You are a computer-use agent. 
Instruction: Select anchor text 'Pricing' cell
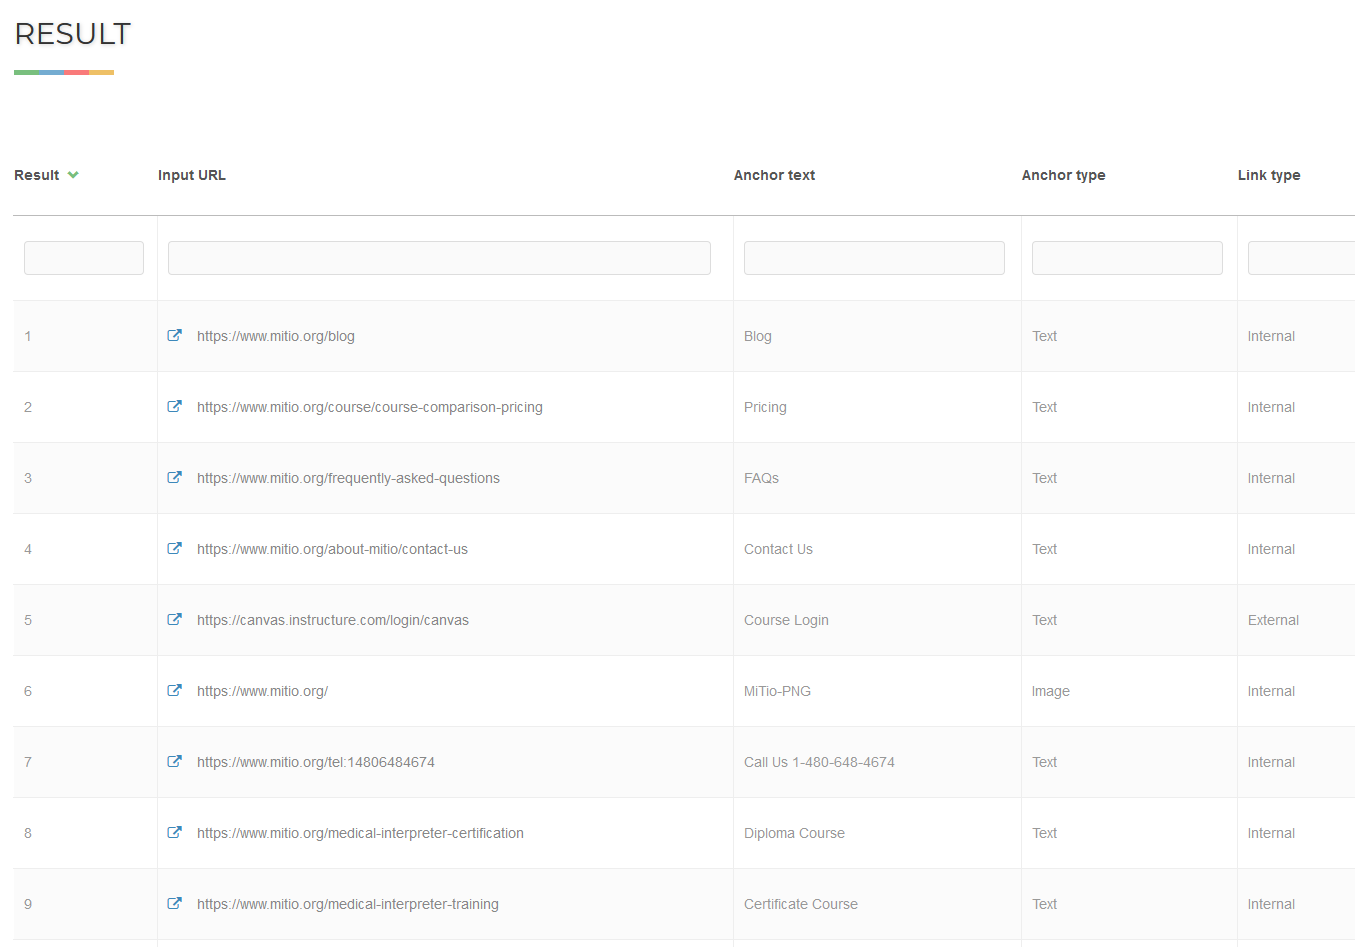765,407
